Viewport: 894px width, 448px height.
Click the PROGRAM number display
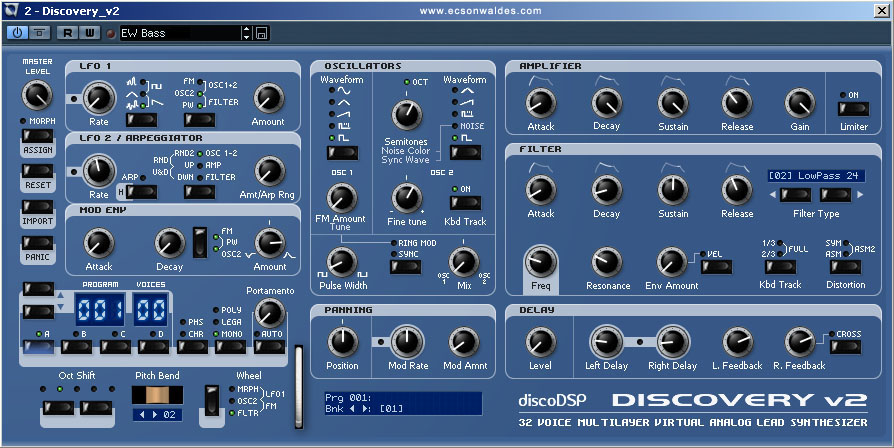click(100, 309)
